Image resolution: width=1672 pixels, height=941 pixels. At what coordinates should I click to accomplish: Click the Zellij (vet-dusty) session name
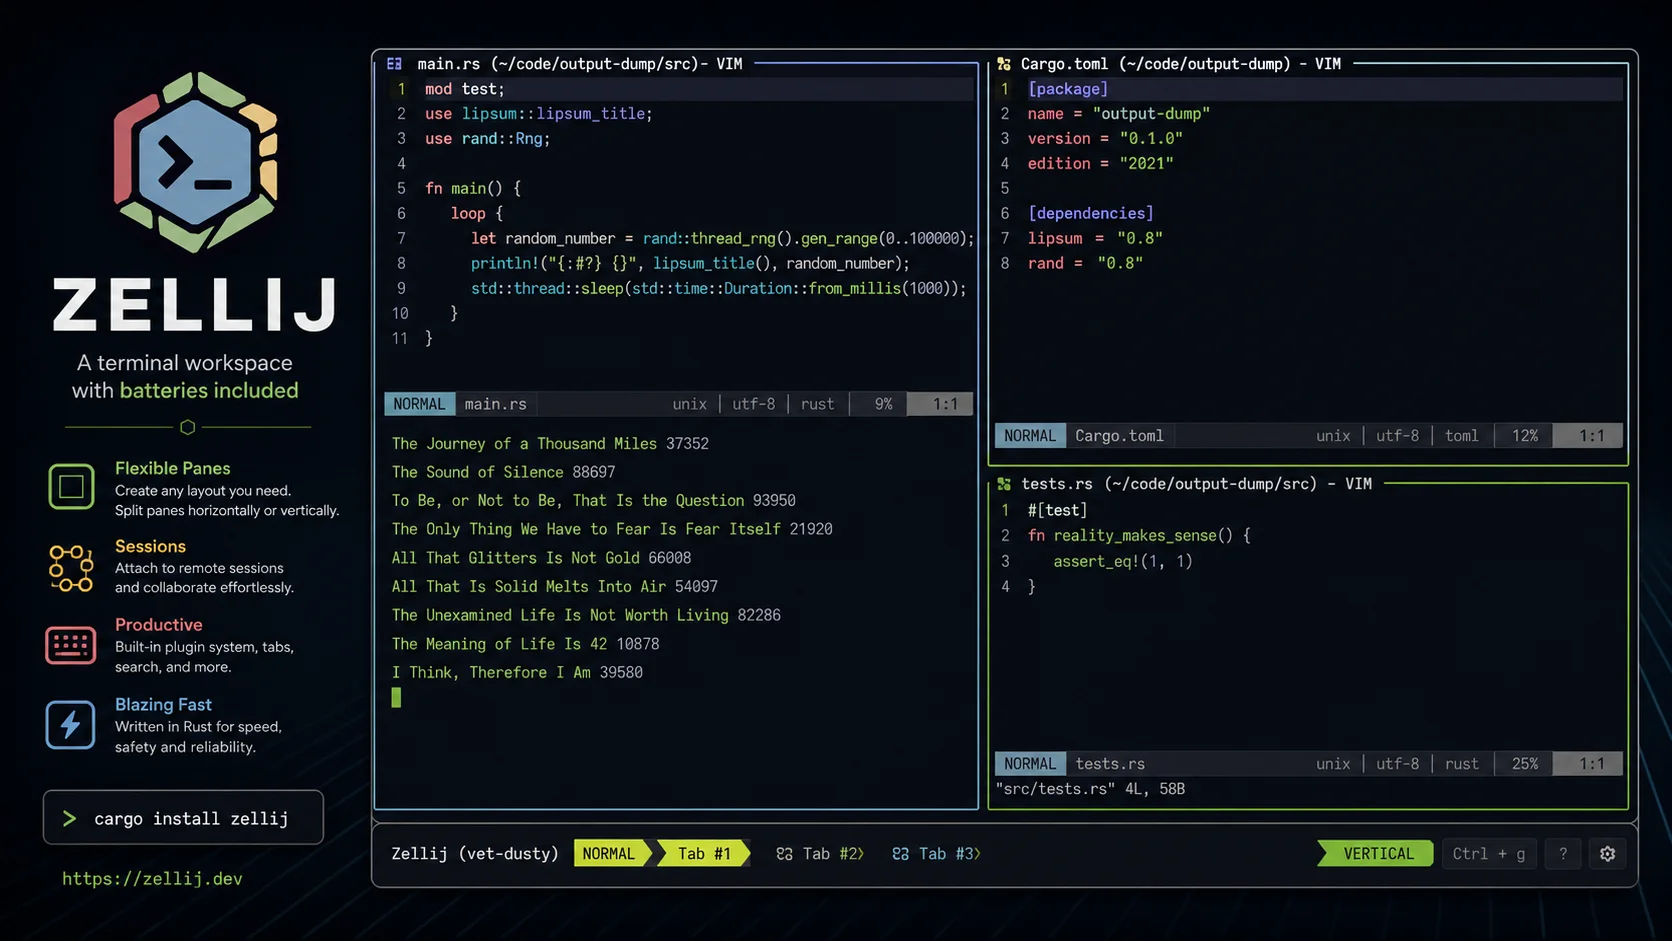click(475, 854)
